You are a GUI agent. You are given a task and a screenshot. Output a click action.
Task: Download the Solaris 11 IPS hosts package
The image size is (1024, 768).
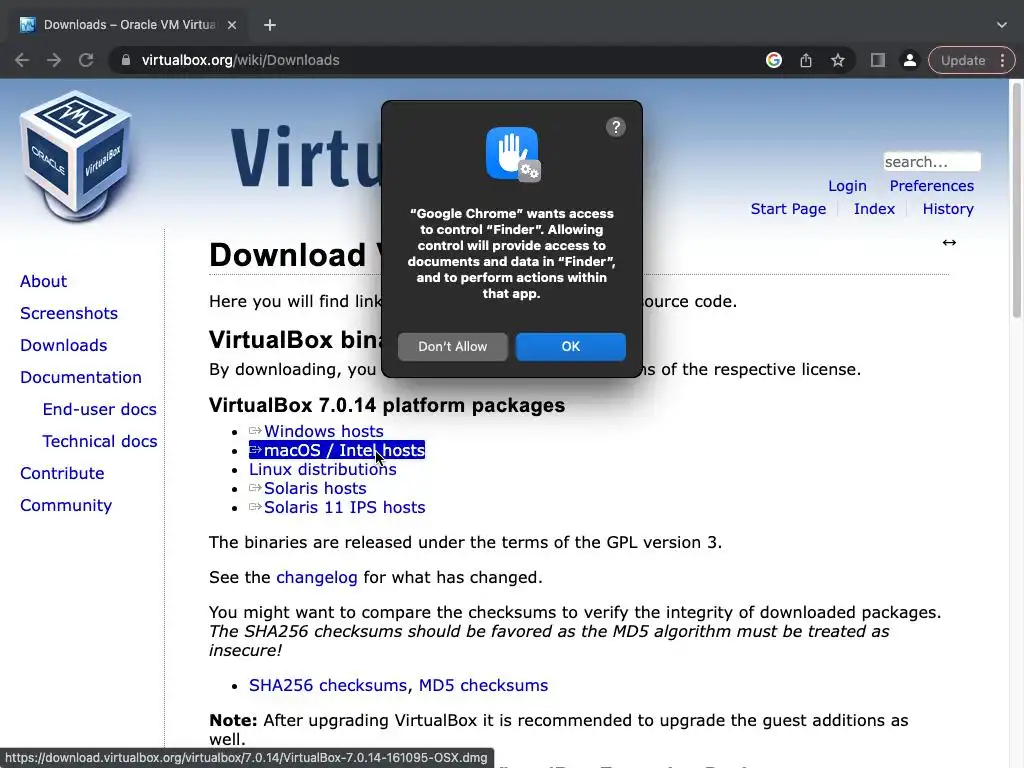tap(337, 507)
